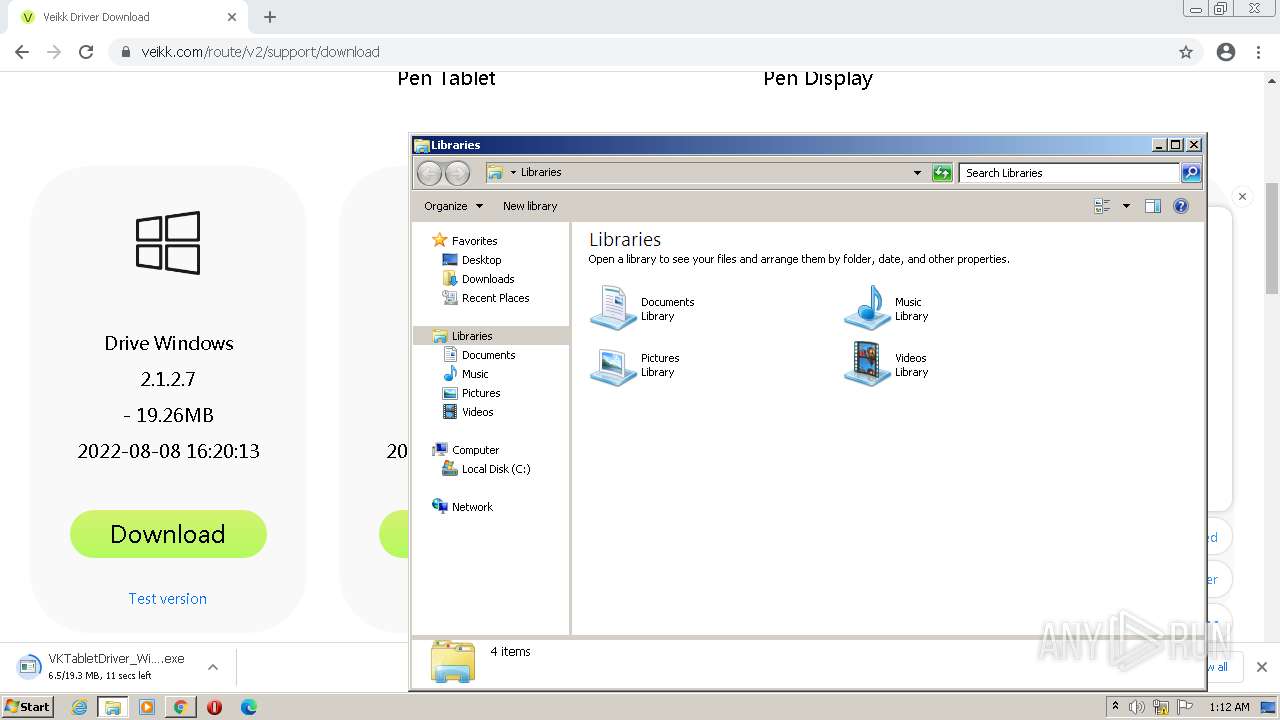Screen dimensions: 1280x720
Task: Click the Explorer forward arrow button
Action: (457, 173)
